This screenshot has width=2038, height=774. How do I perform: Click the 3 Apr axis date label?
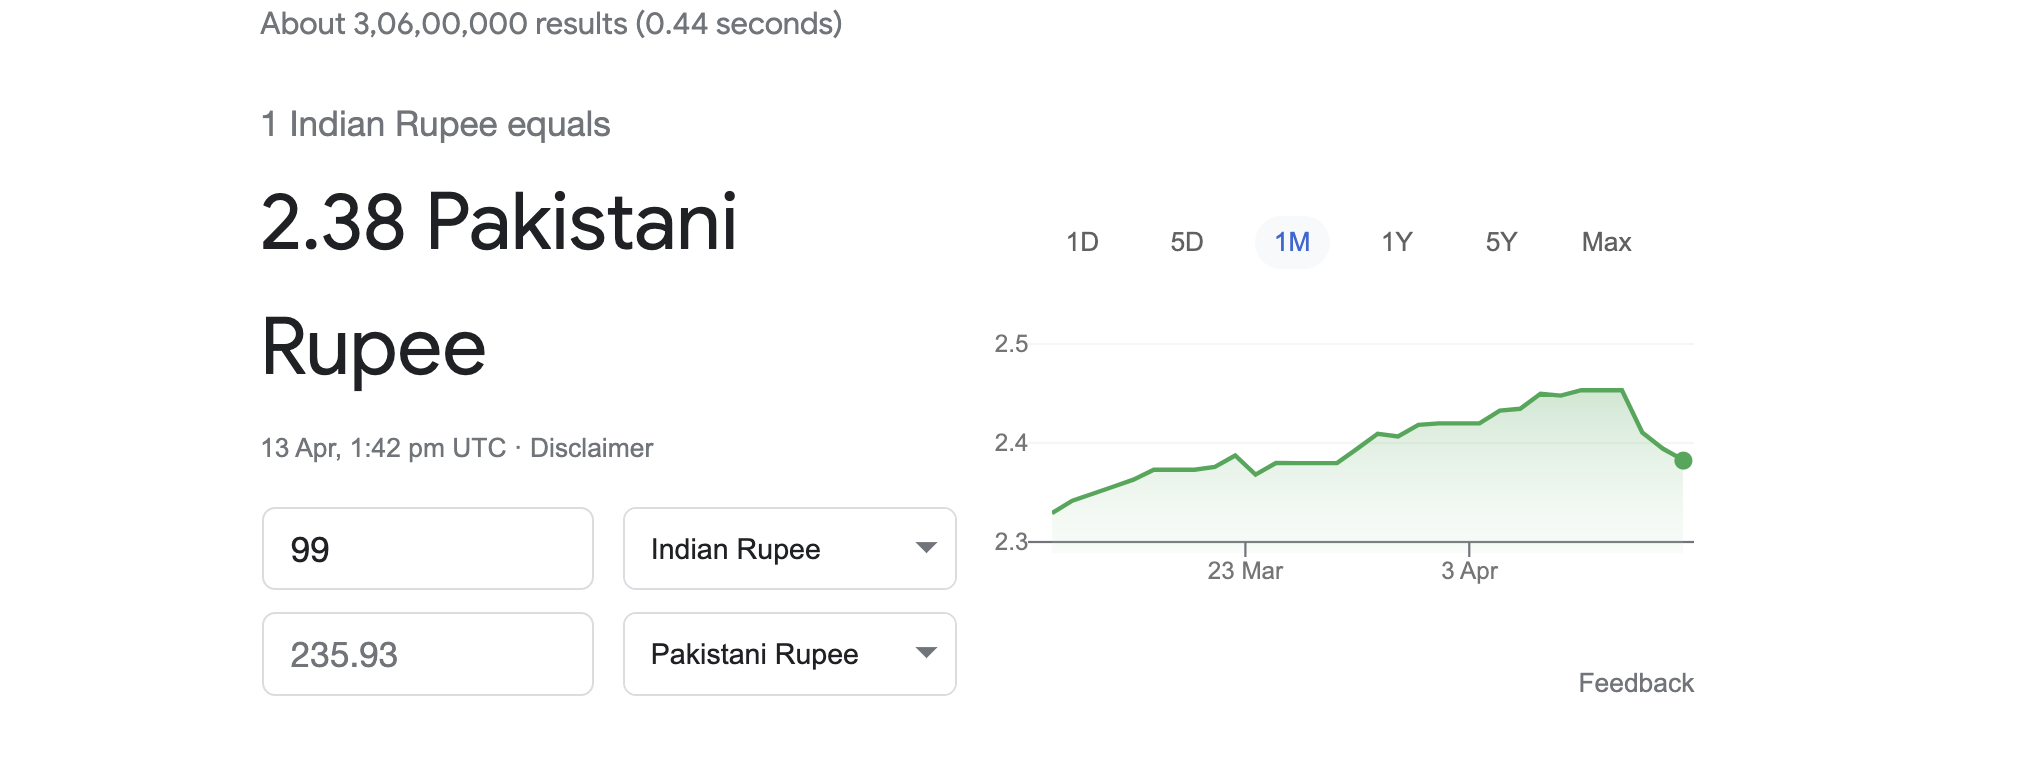point(1469,571)
